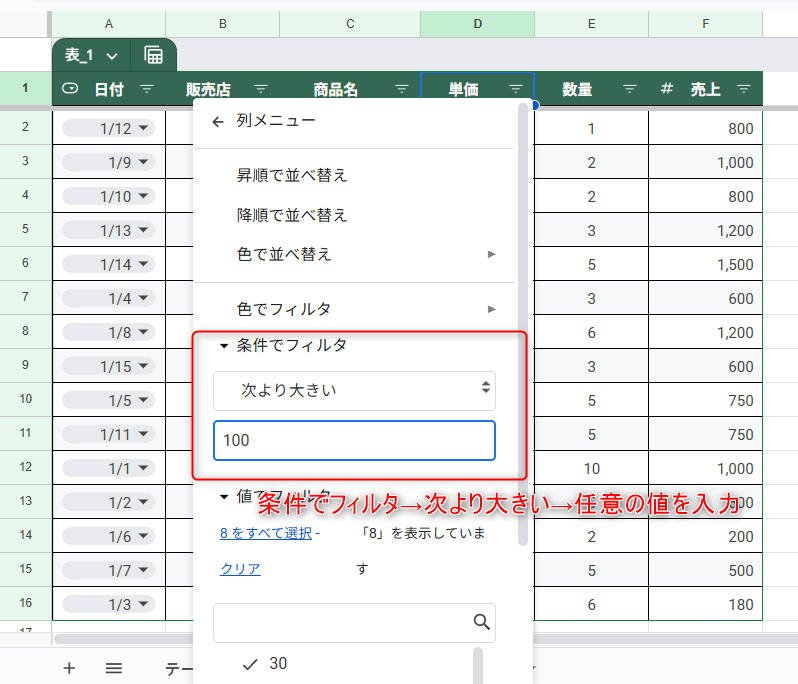This screenshot has width=798, height=684.
Task: Click the 8 をすべて選択 link
Action: tap(265, 533)
